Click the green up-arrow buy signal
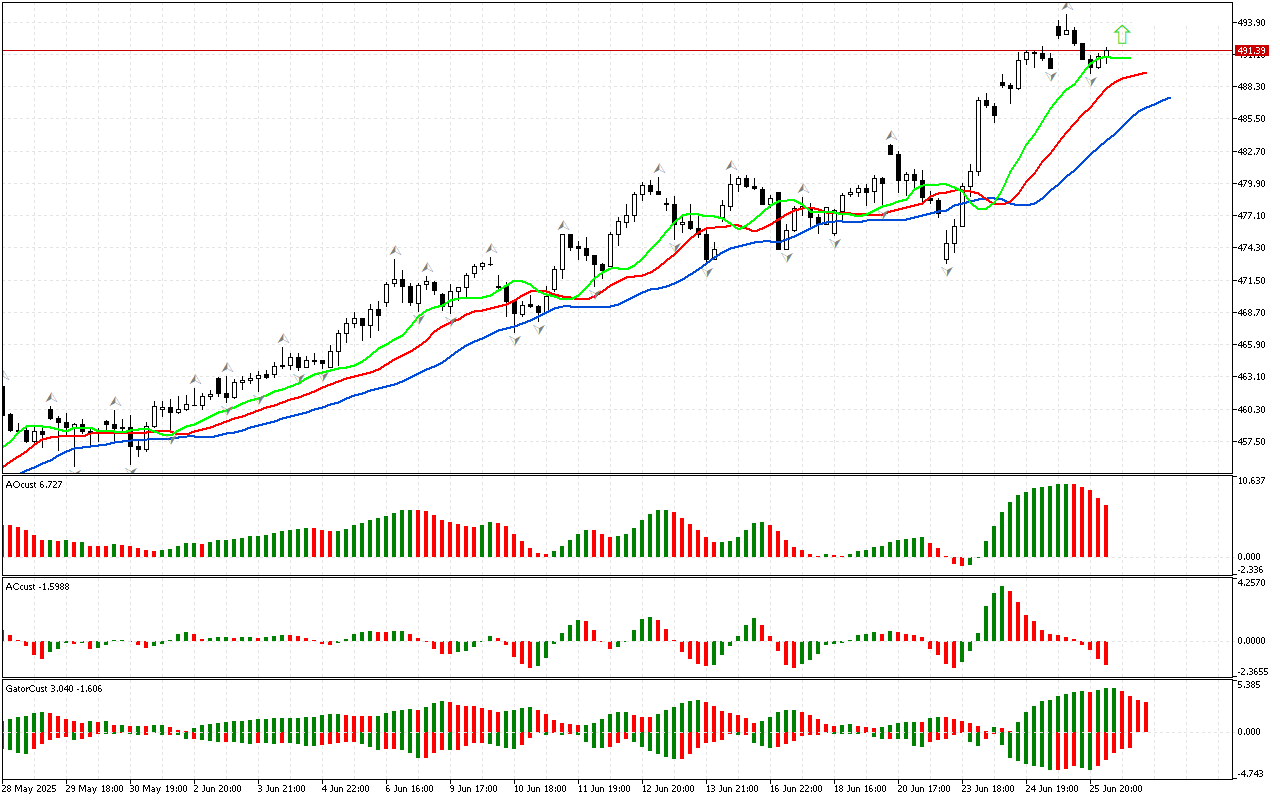 (x=1122, y=35)
